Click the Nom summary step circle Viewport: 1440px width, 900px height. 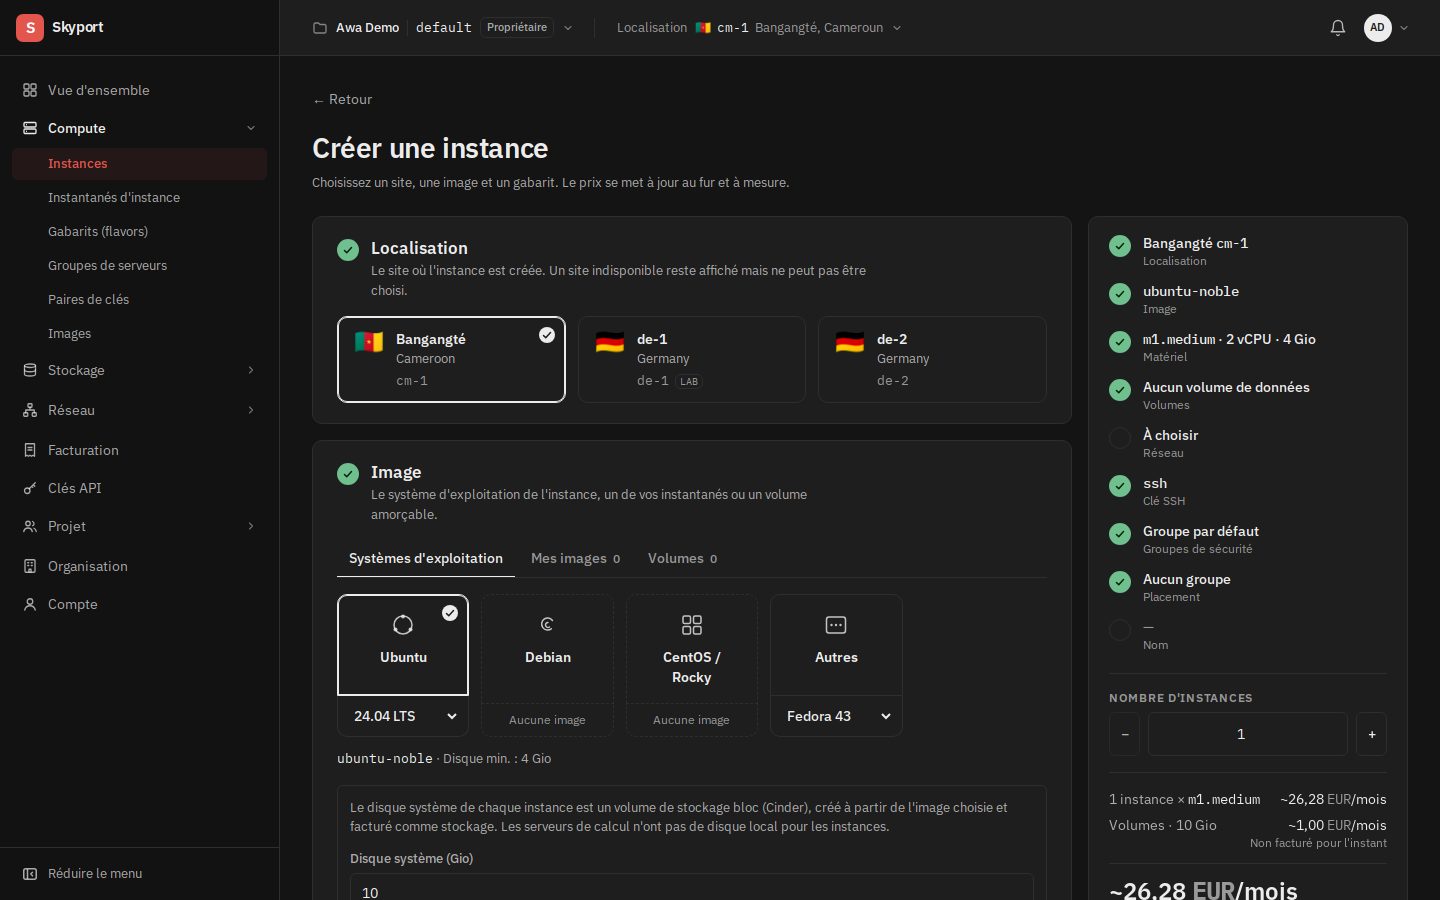[1120, 630]
